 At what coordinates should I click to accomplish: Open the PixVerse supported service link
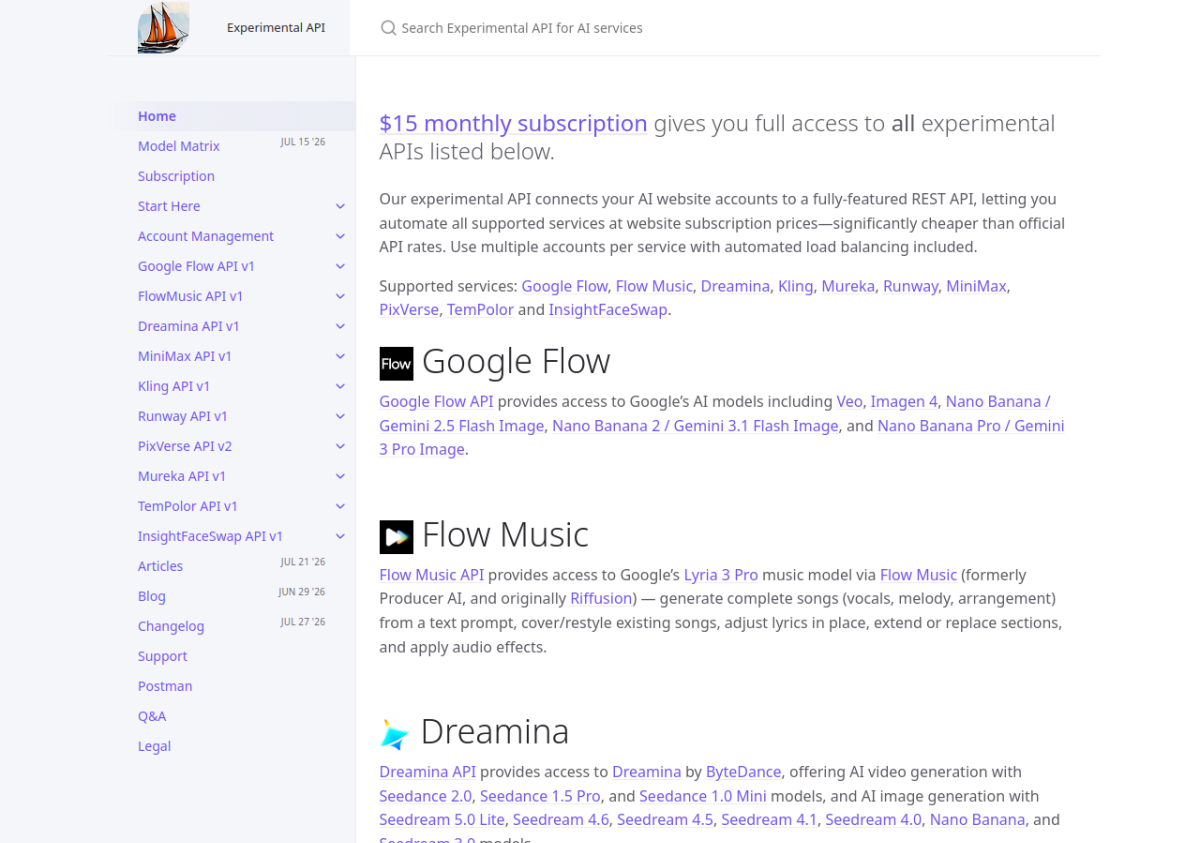click(x=409, y=310)
